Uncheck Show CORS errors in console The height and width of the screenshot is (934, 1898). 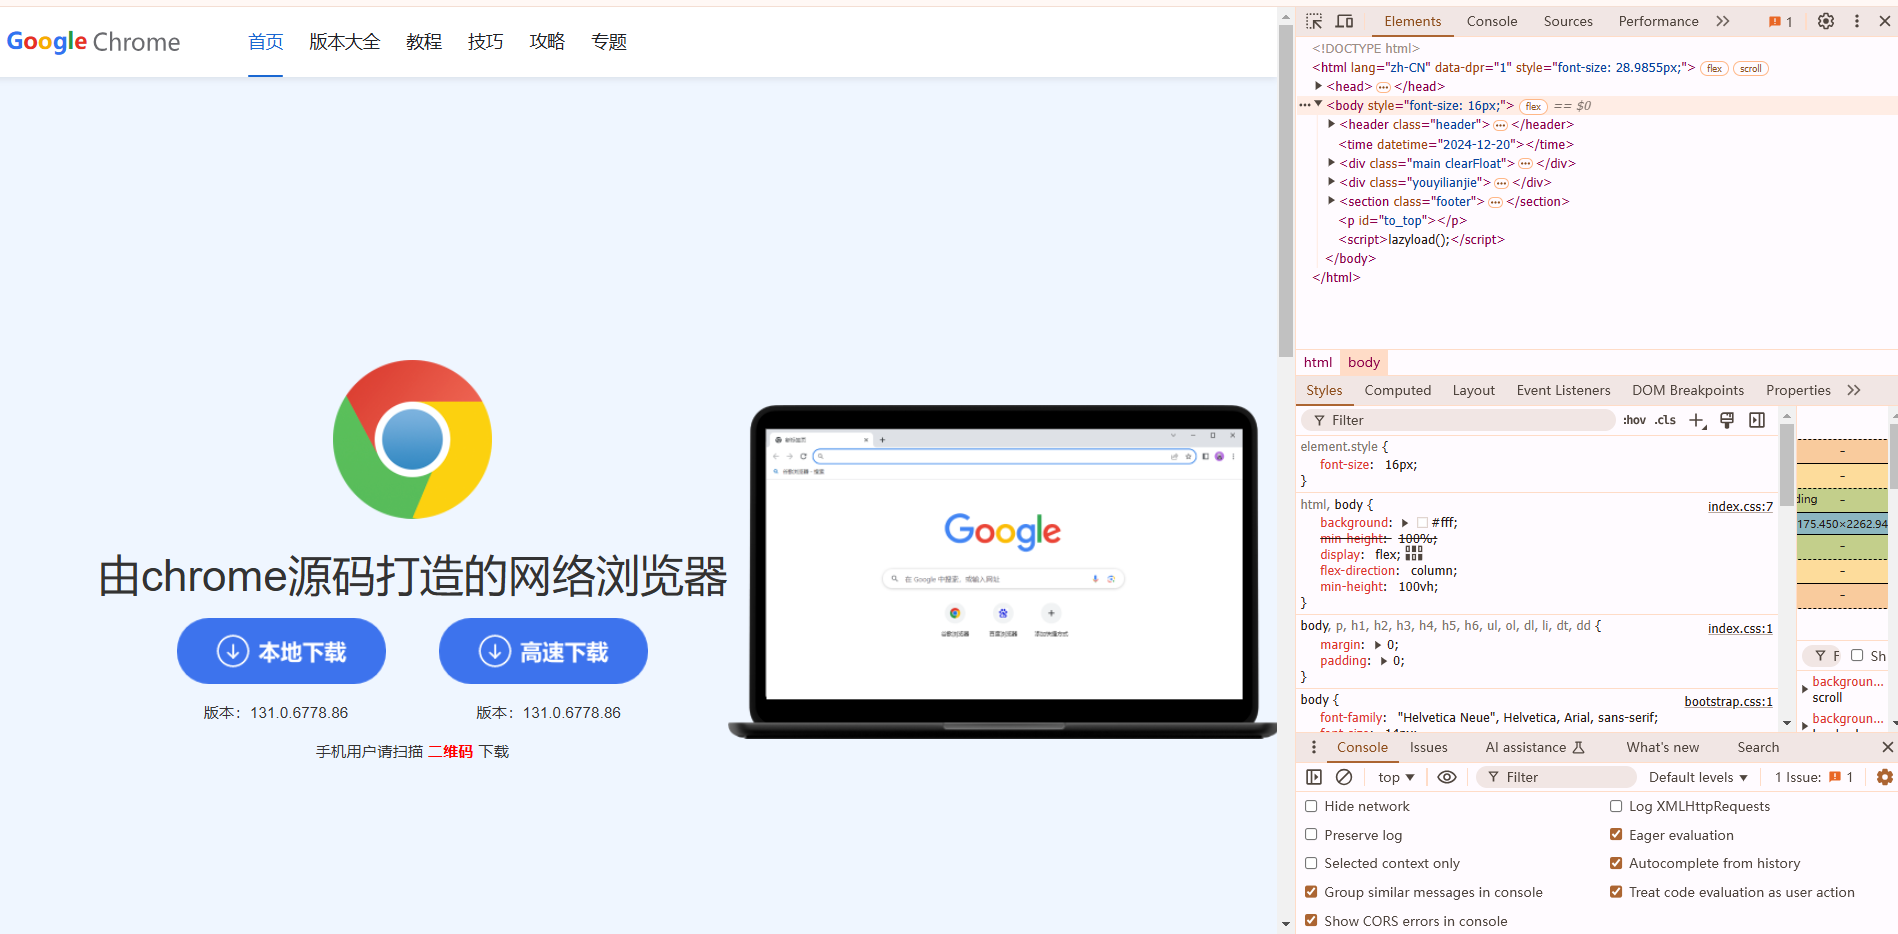coord(1311,920)
